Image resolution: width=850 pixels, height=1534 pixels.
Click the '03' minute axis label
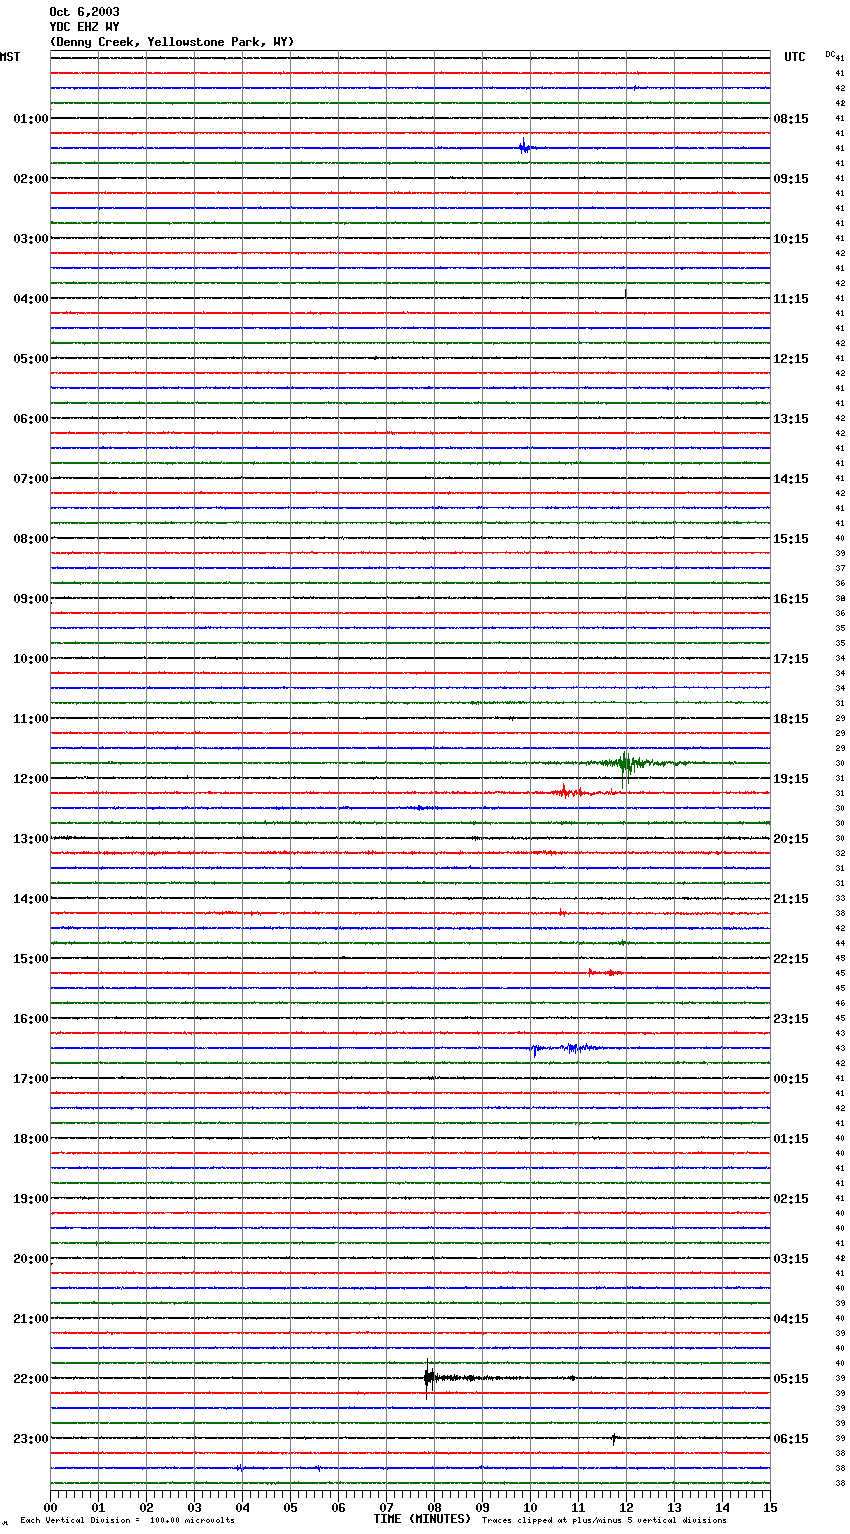tap(194, 1507)
